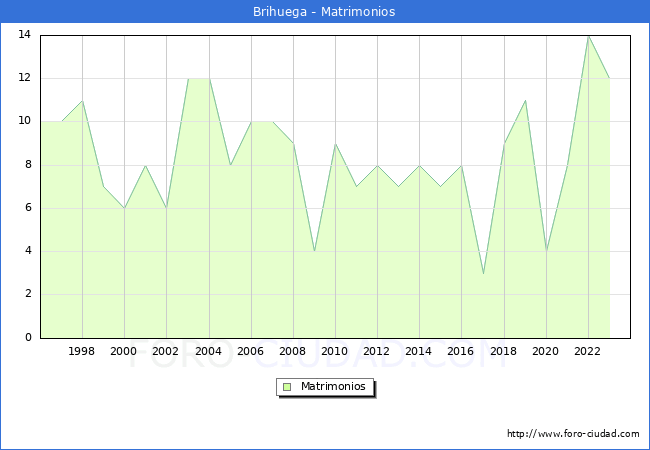Click the y-axis value 2
Screen dimensions: 650x450
pyautogui.click(x=28, y=294)
